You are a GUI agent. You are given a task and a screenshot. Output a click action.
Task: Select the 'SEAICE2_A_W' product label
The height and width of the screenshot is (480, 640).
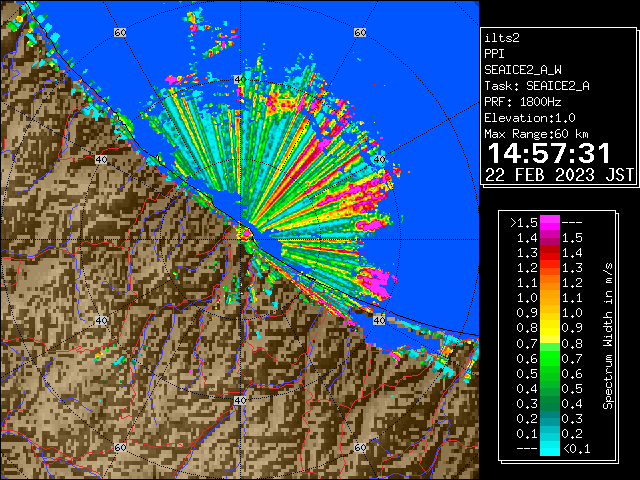pos(523,70)
